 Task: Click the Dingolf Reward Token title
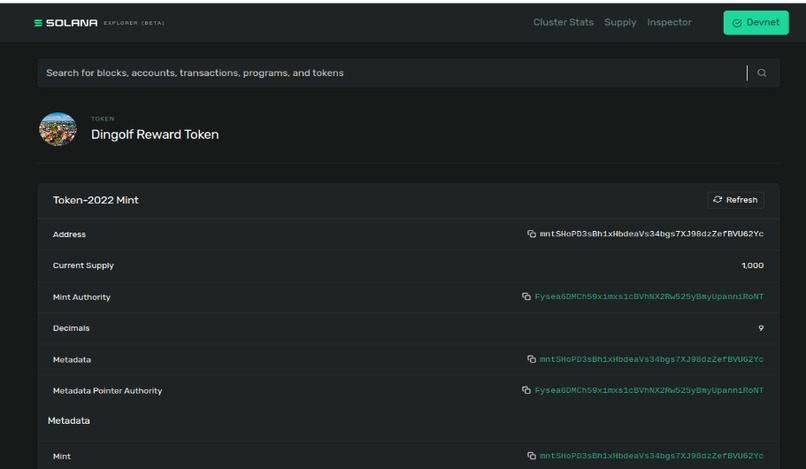click(x=155, y=135)
